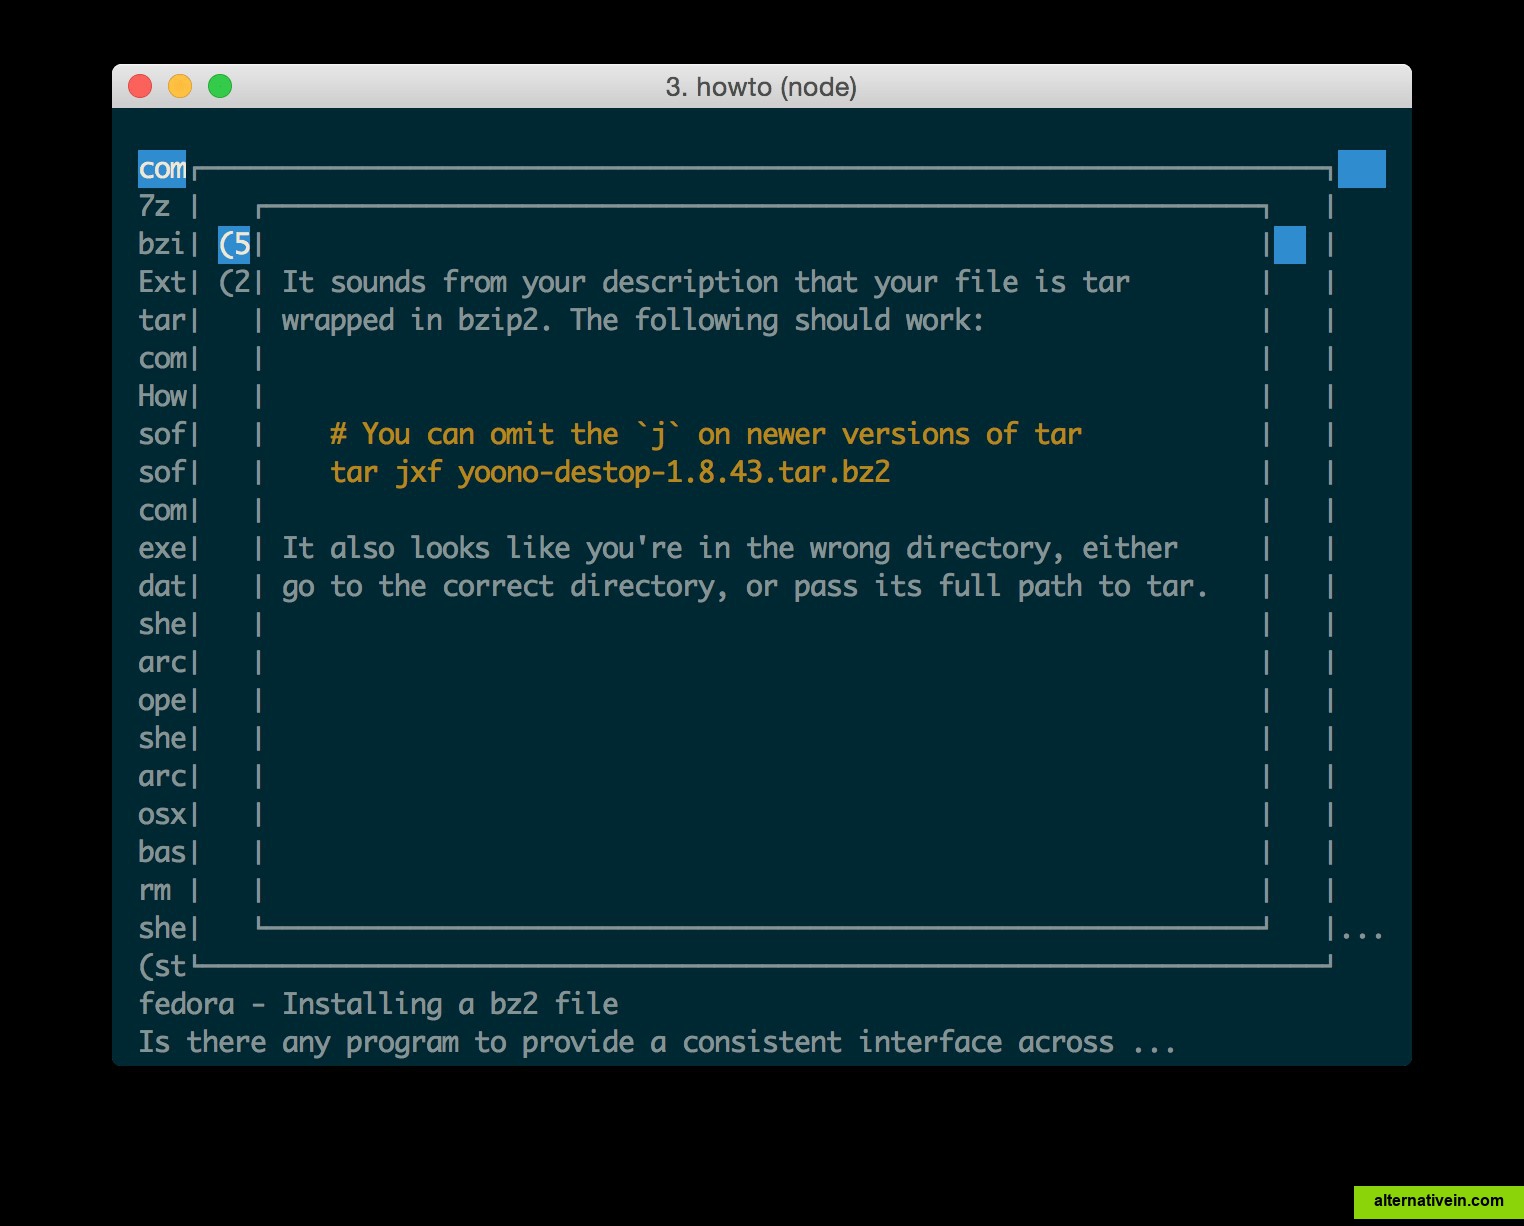Screen dimensions: 1524x1226
Task: Select the 'rm' list row
Action: tap(154, 891)
